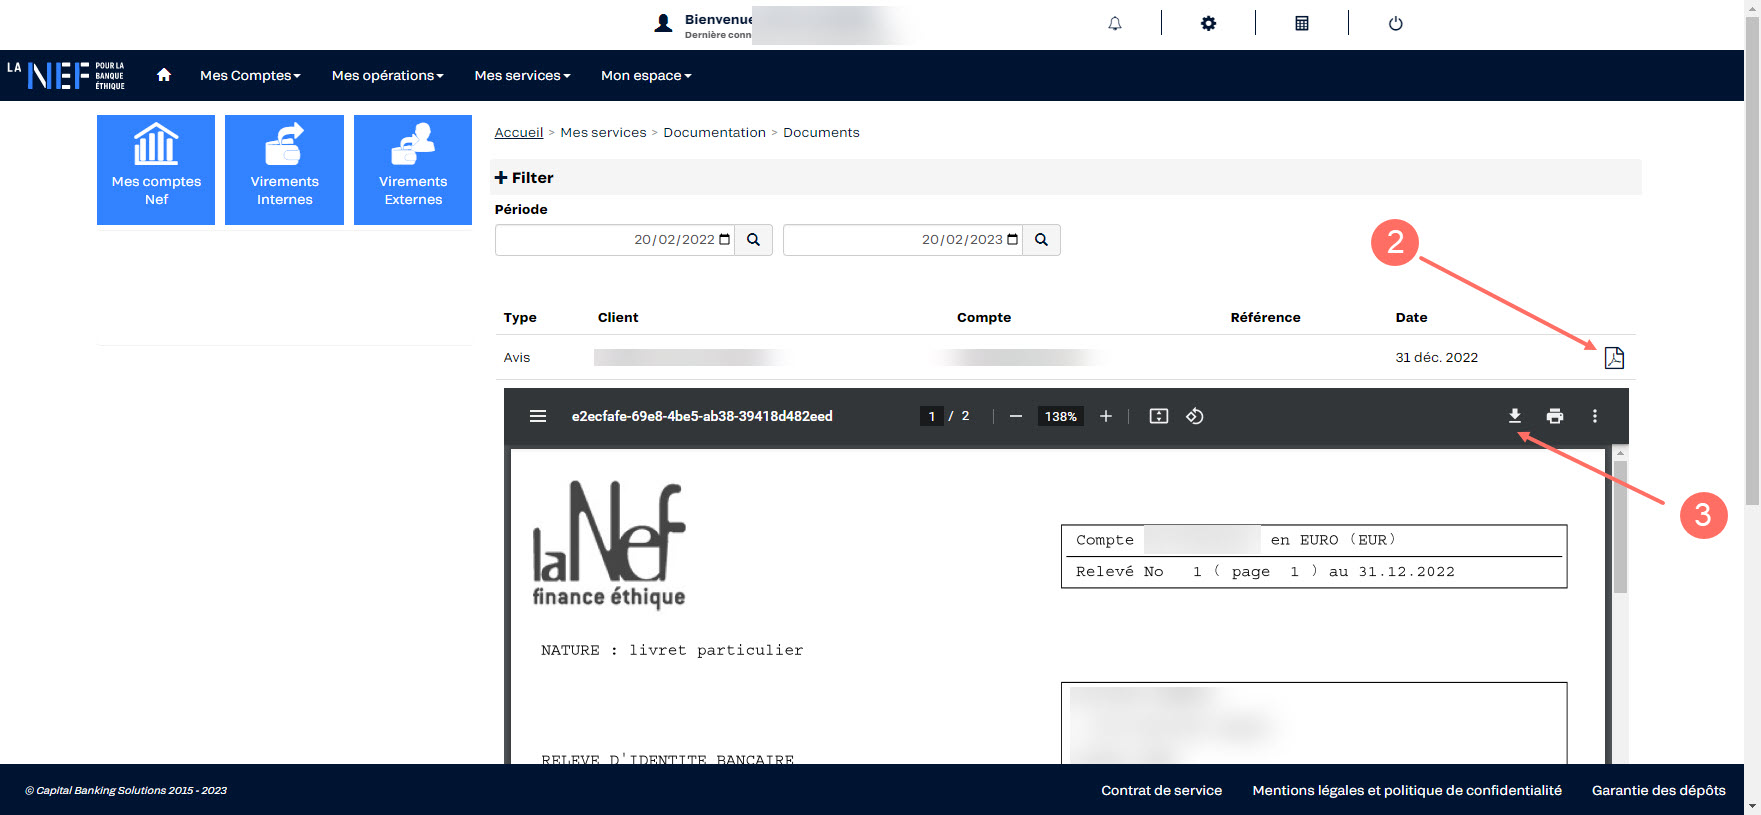Click the Documents breadcrumb text
This screenshot has height=815, width=1761.
(821, 132)
